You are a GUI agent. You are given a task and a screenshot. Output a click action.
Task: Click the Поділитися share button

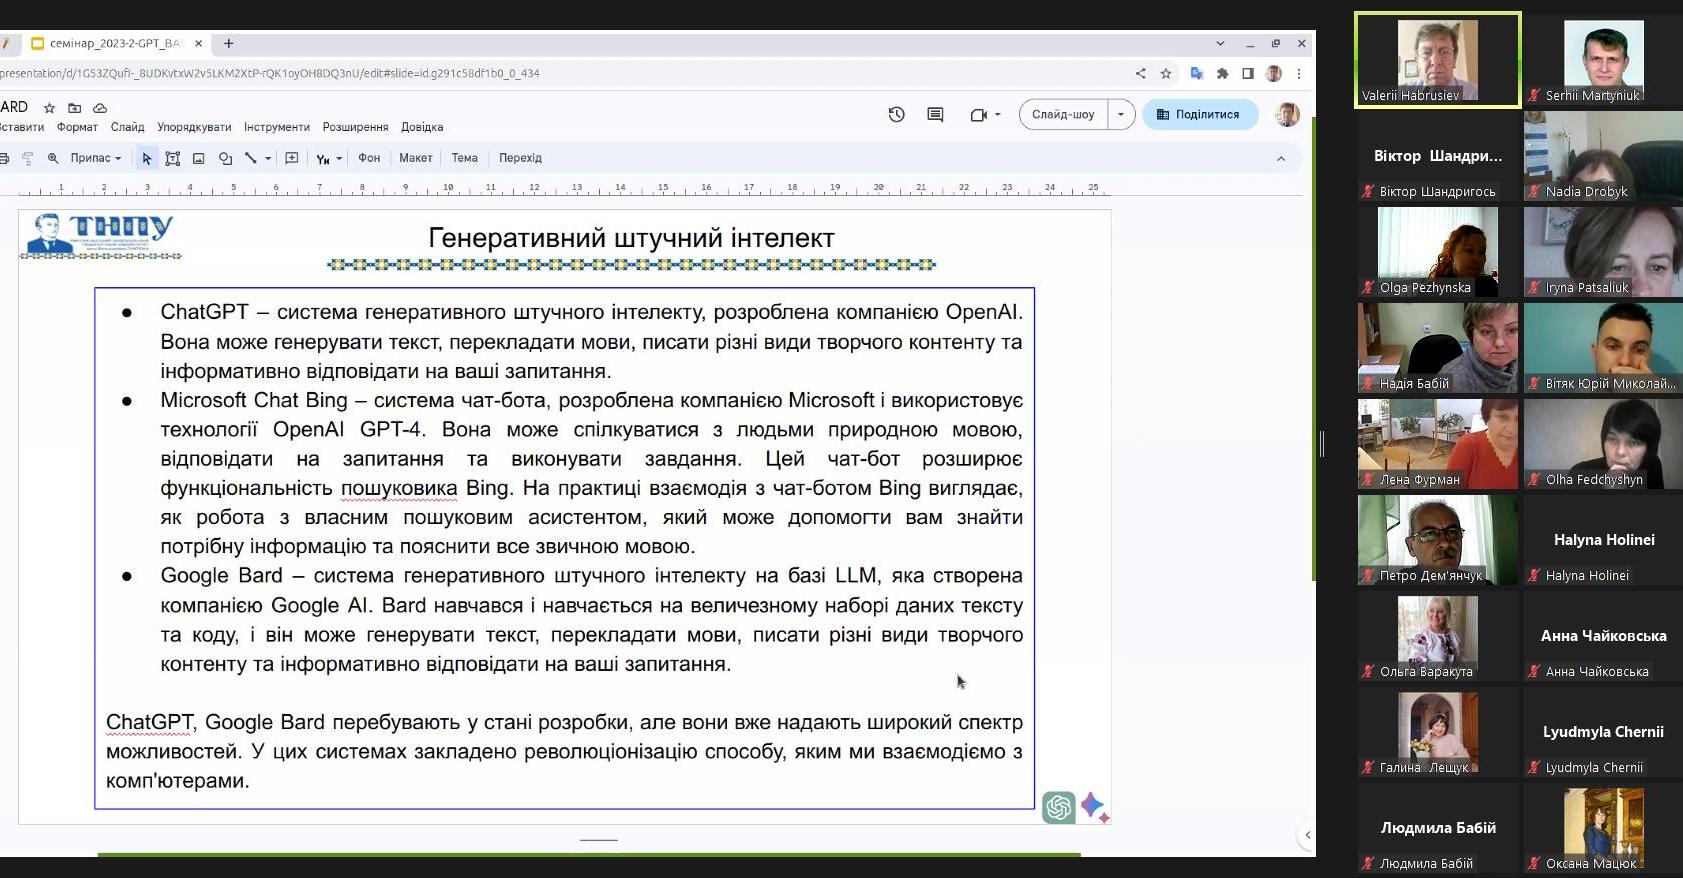click(x=1200, y=114)
